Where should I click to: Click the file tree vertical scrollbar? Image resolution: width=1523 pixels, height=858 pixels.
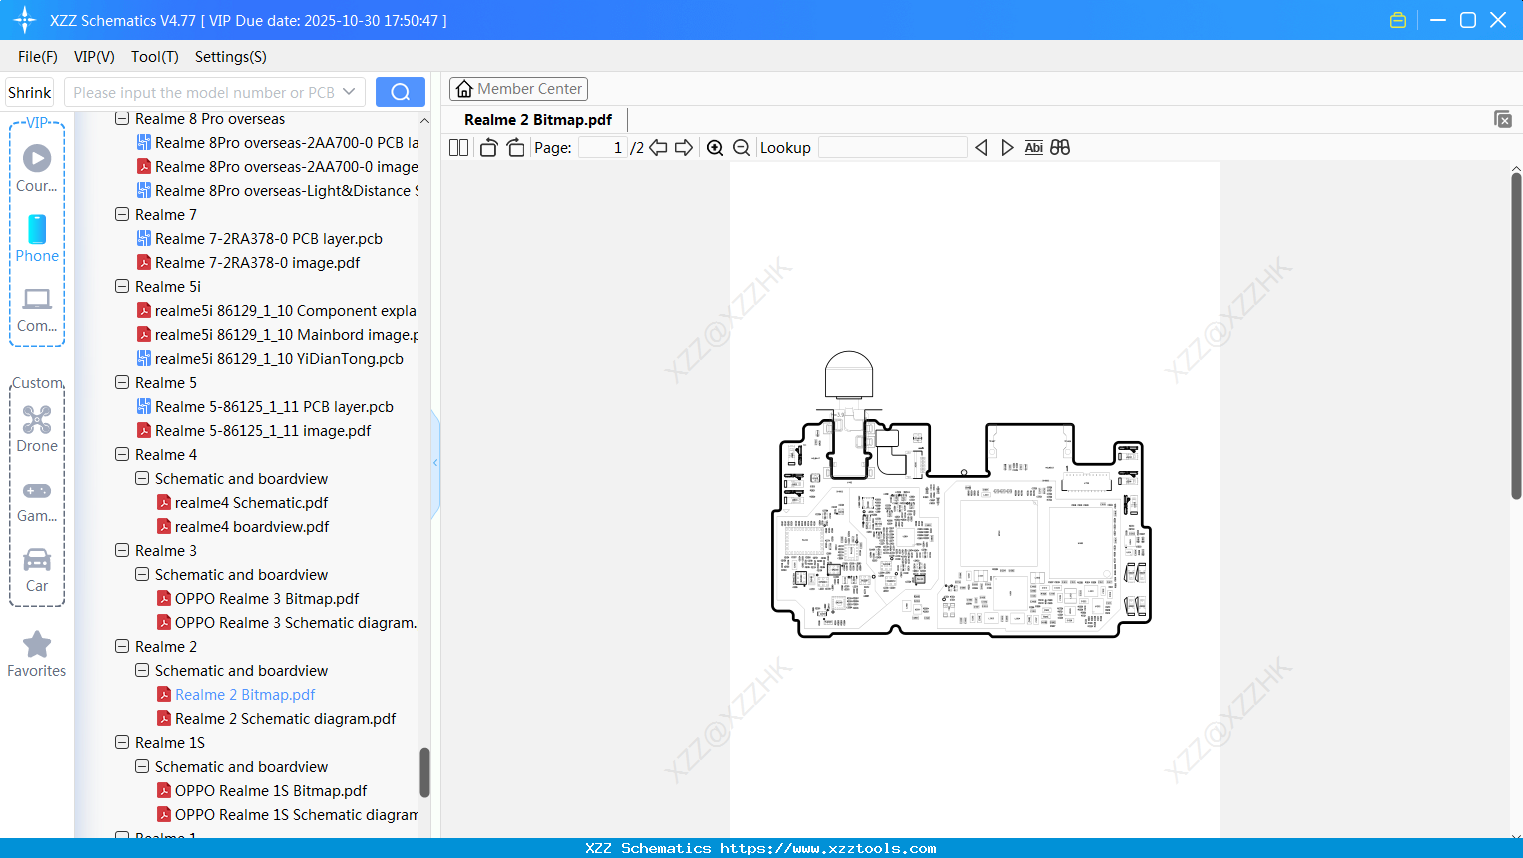pos(424,772)
